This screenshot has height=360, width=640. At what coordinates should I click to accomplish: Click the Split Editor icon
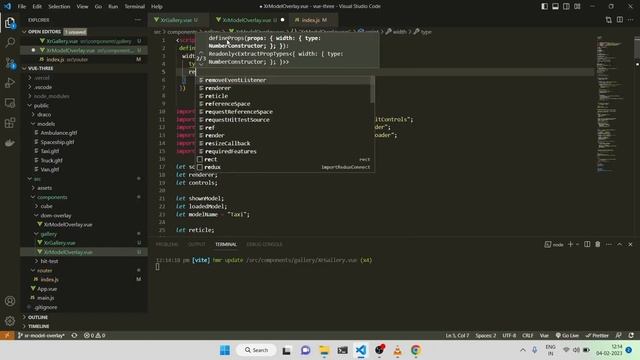point(620,20)
